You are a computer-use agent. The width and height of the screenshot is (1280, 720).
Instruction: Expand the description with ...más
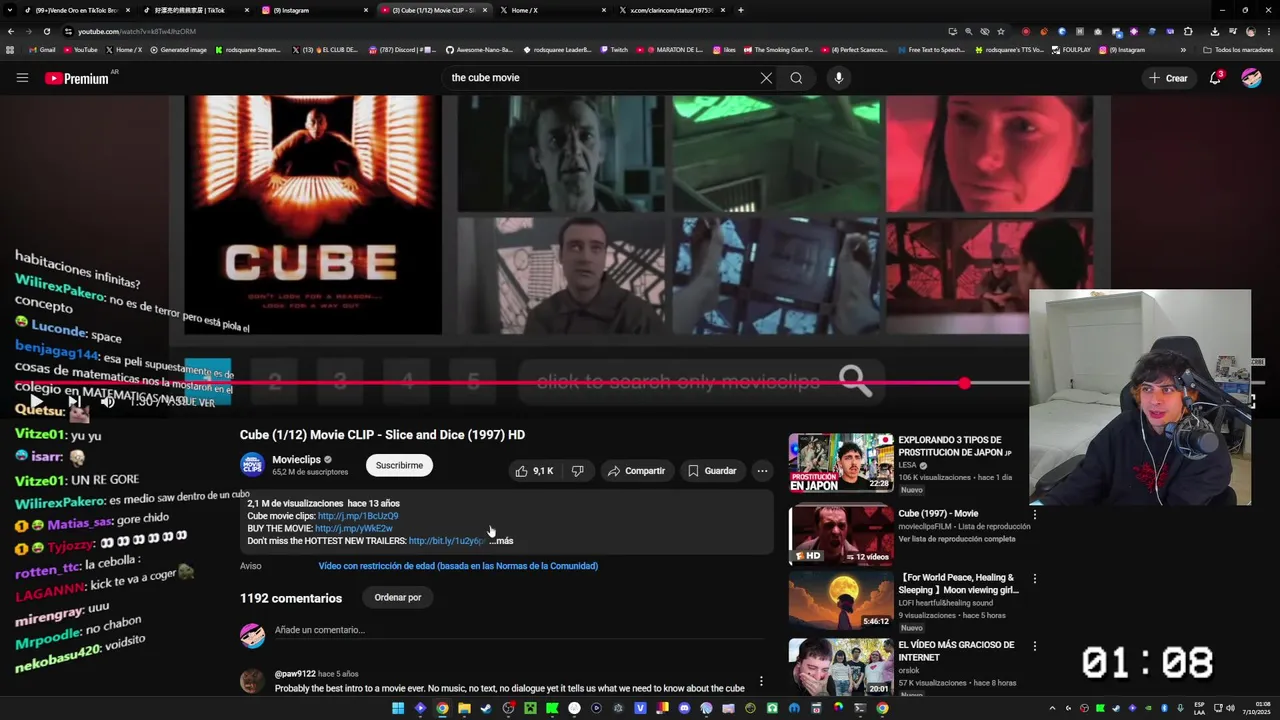tap(501, 541)
